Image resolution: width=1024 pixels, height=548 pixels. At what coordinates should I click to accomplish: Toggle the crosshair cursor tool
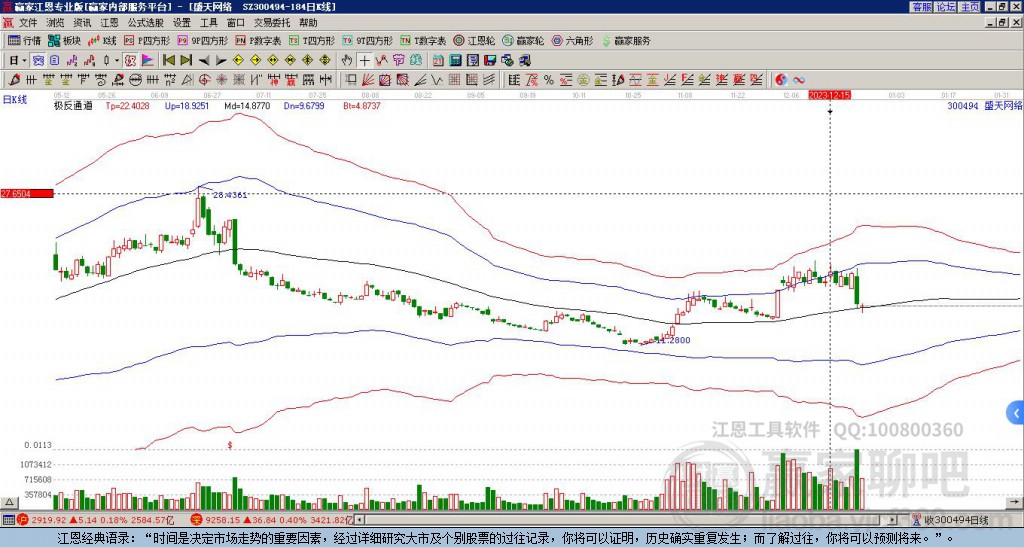click(364, 61)
